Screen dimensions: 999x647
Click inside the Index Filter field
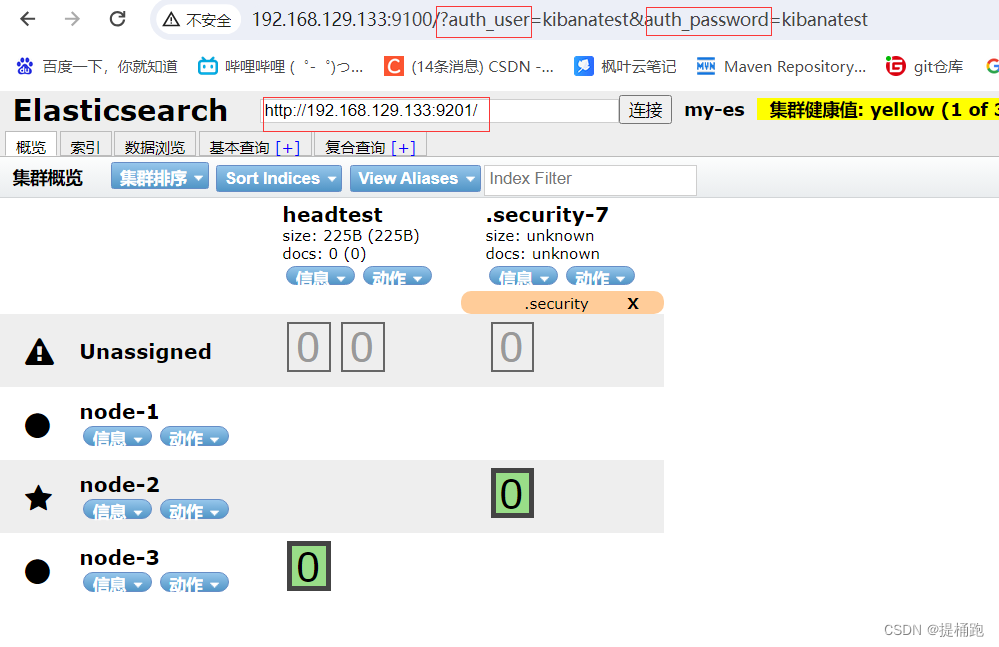(x=590, y=180)
